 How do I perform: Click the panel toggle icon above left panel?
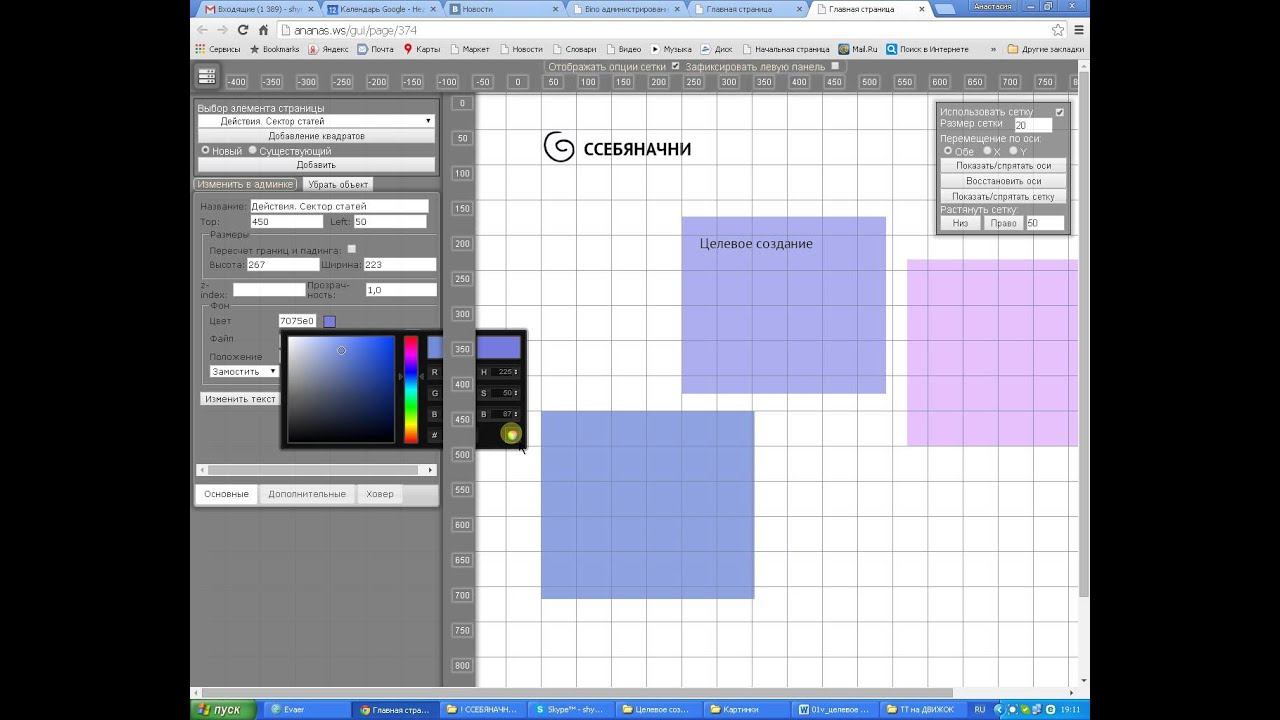coord(207,76)
